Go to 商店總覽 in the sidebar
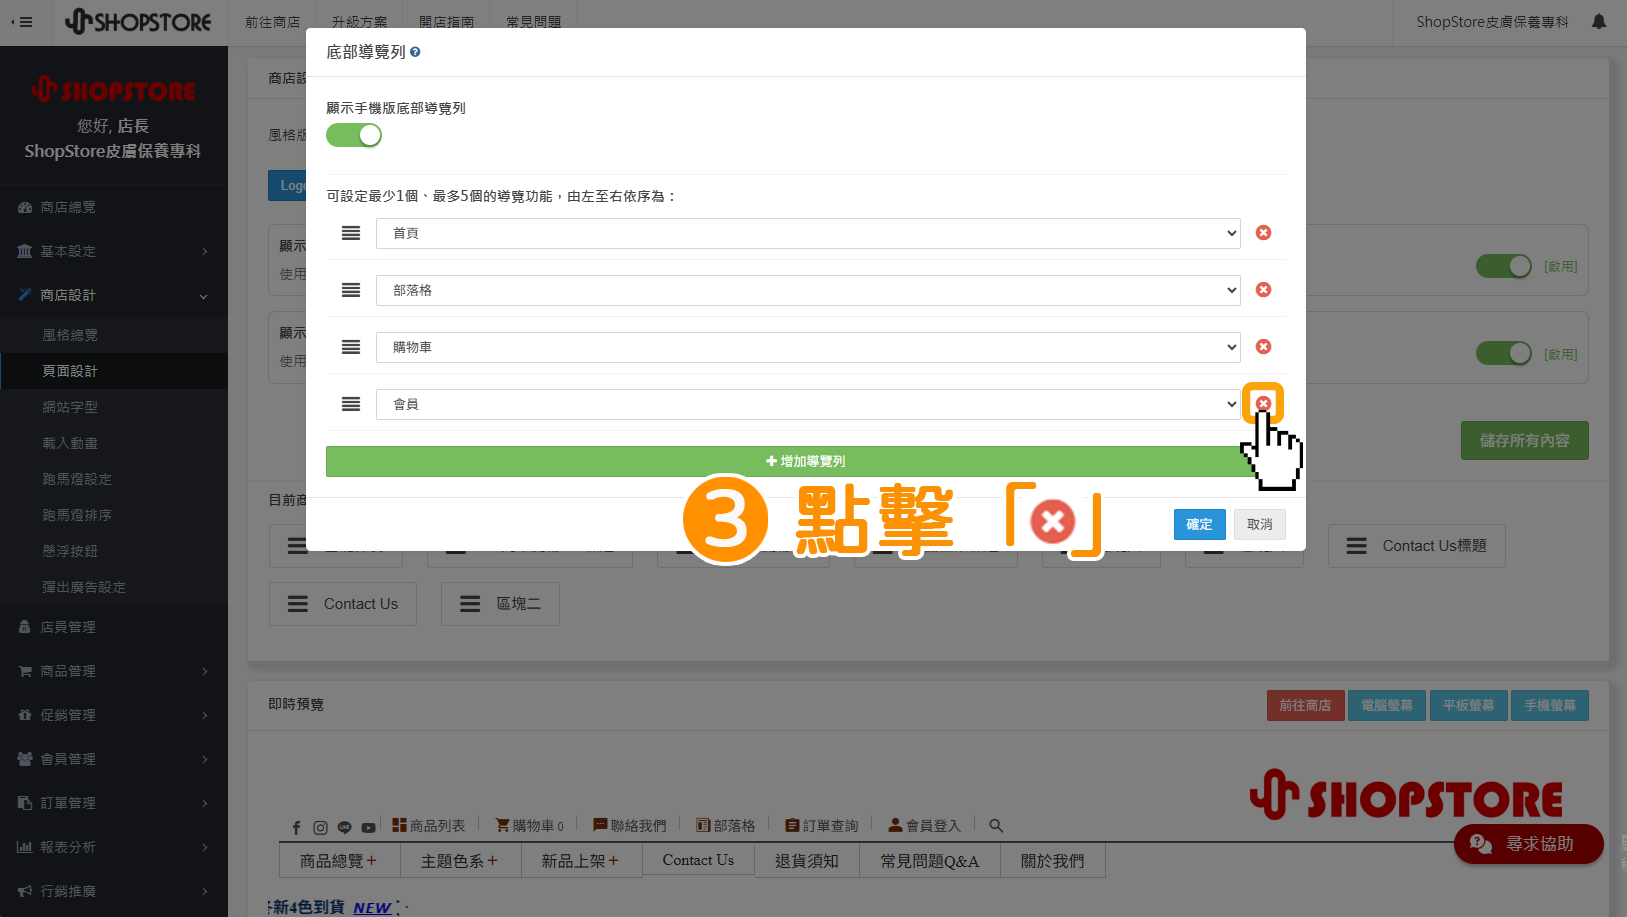1627x917 pixels. pyautogui.click(x=114, y=207)
